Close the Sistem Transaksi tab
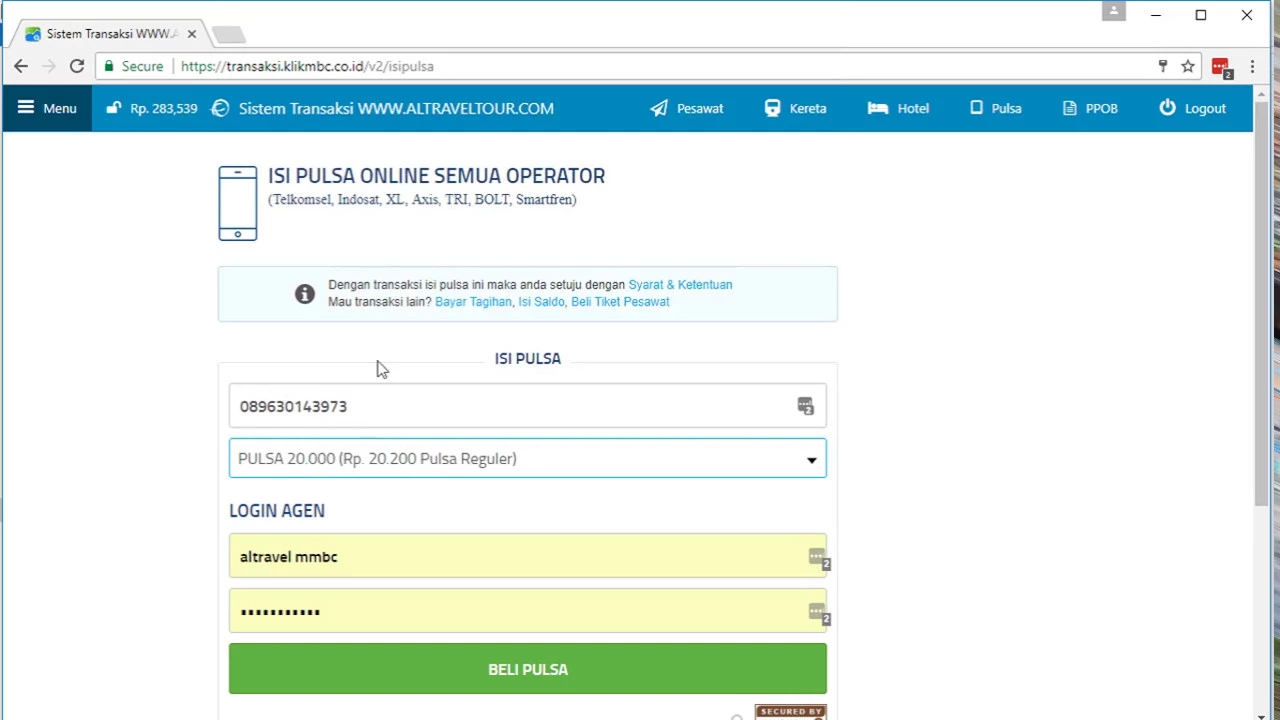1280x720 pixels. (192, 34)
